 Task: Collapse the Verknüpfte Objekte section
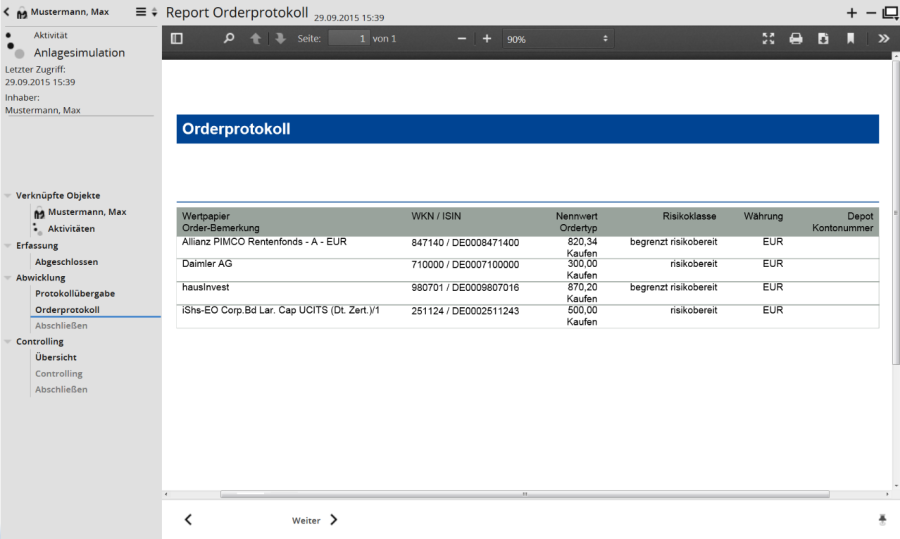[9, 196]
